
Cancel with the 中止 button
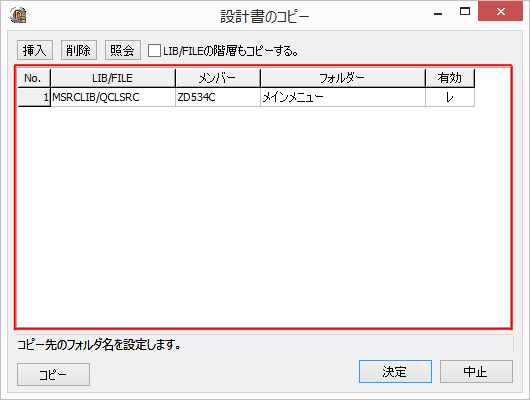(x=476, y=372)
